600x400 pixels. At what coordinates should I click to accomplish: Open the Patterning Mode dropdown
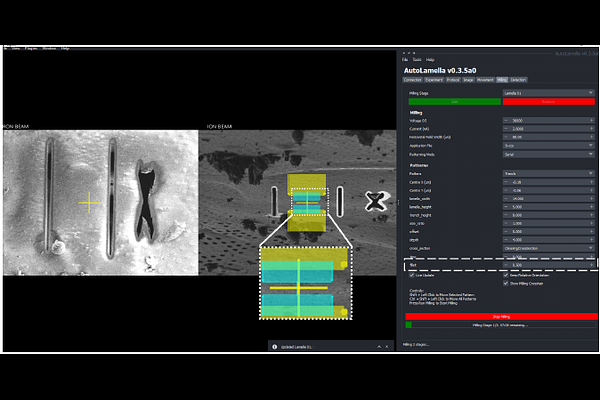548,154
